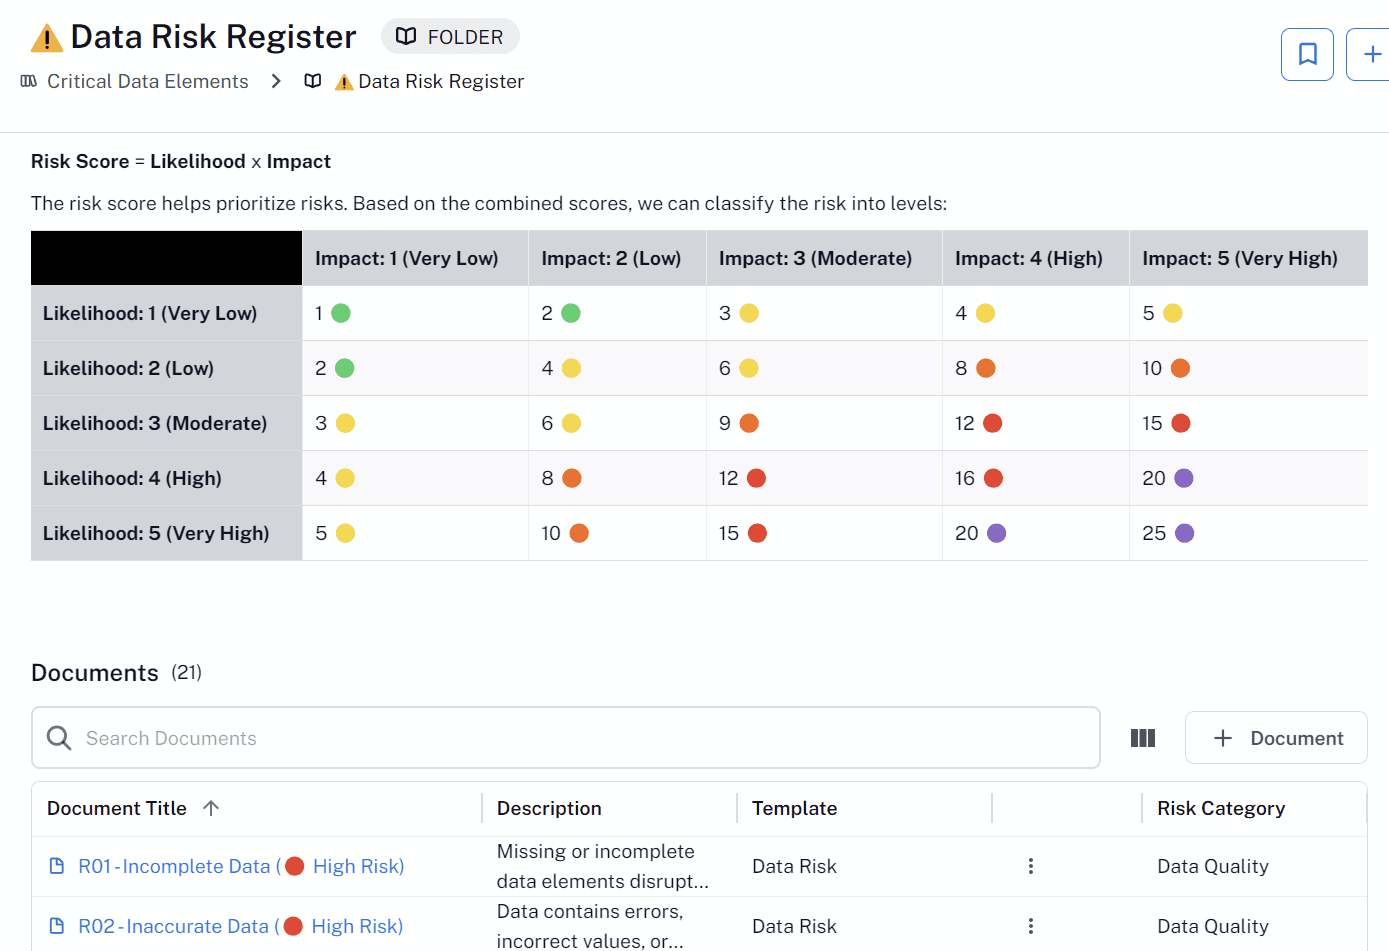Toggle the sort arrow on Document Title column
The image size is (1389, 951).
[211, 807]
